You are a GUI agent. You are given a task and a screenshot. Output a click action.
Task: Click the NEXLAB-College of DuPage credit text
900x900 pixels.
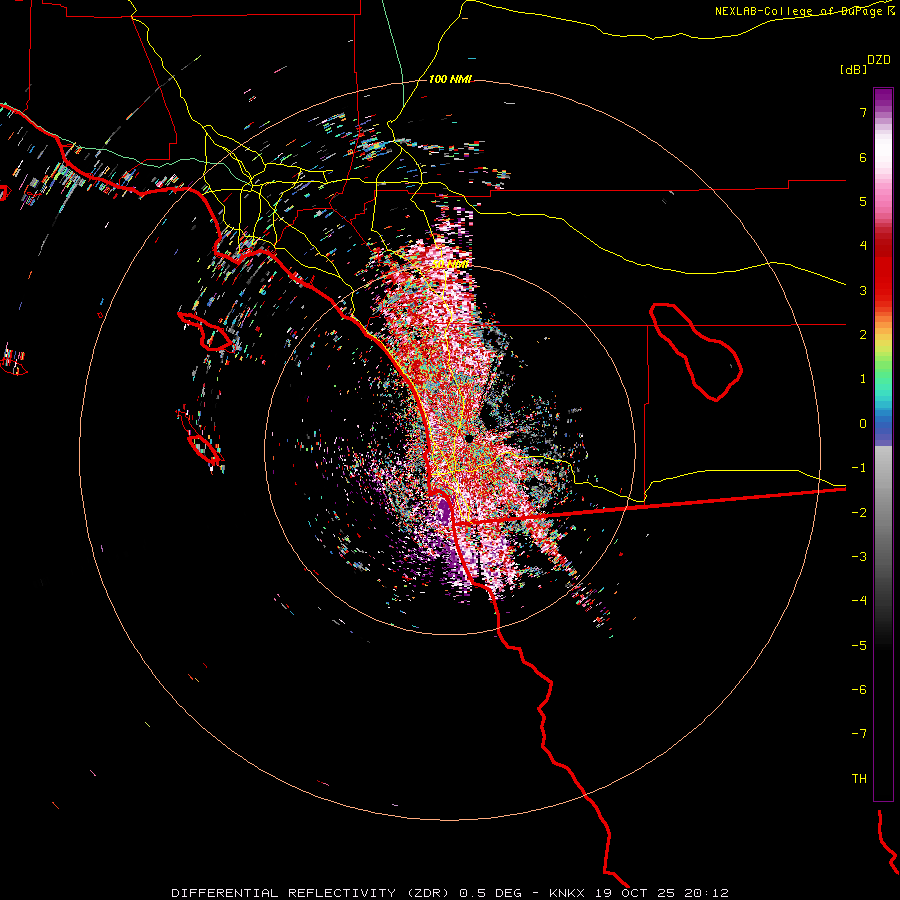pyautogui.click(x=800, y=11)
